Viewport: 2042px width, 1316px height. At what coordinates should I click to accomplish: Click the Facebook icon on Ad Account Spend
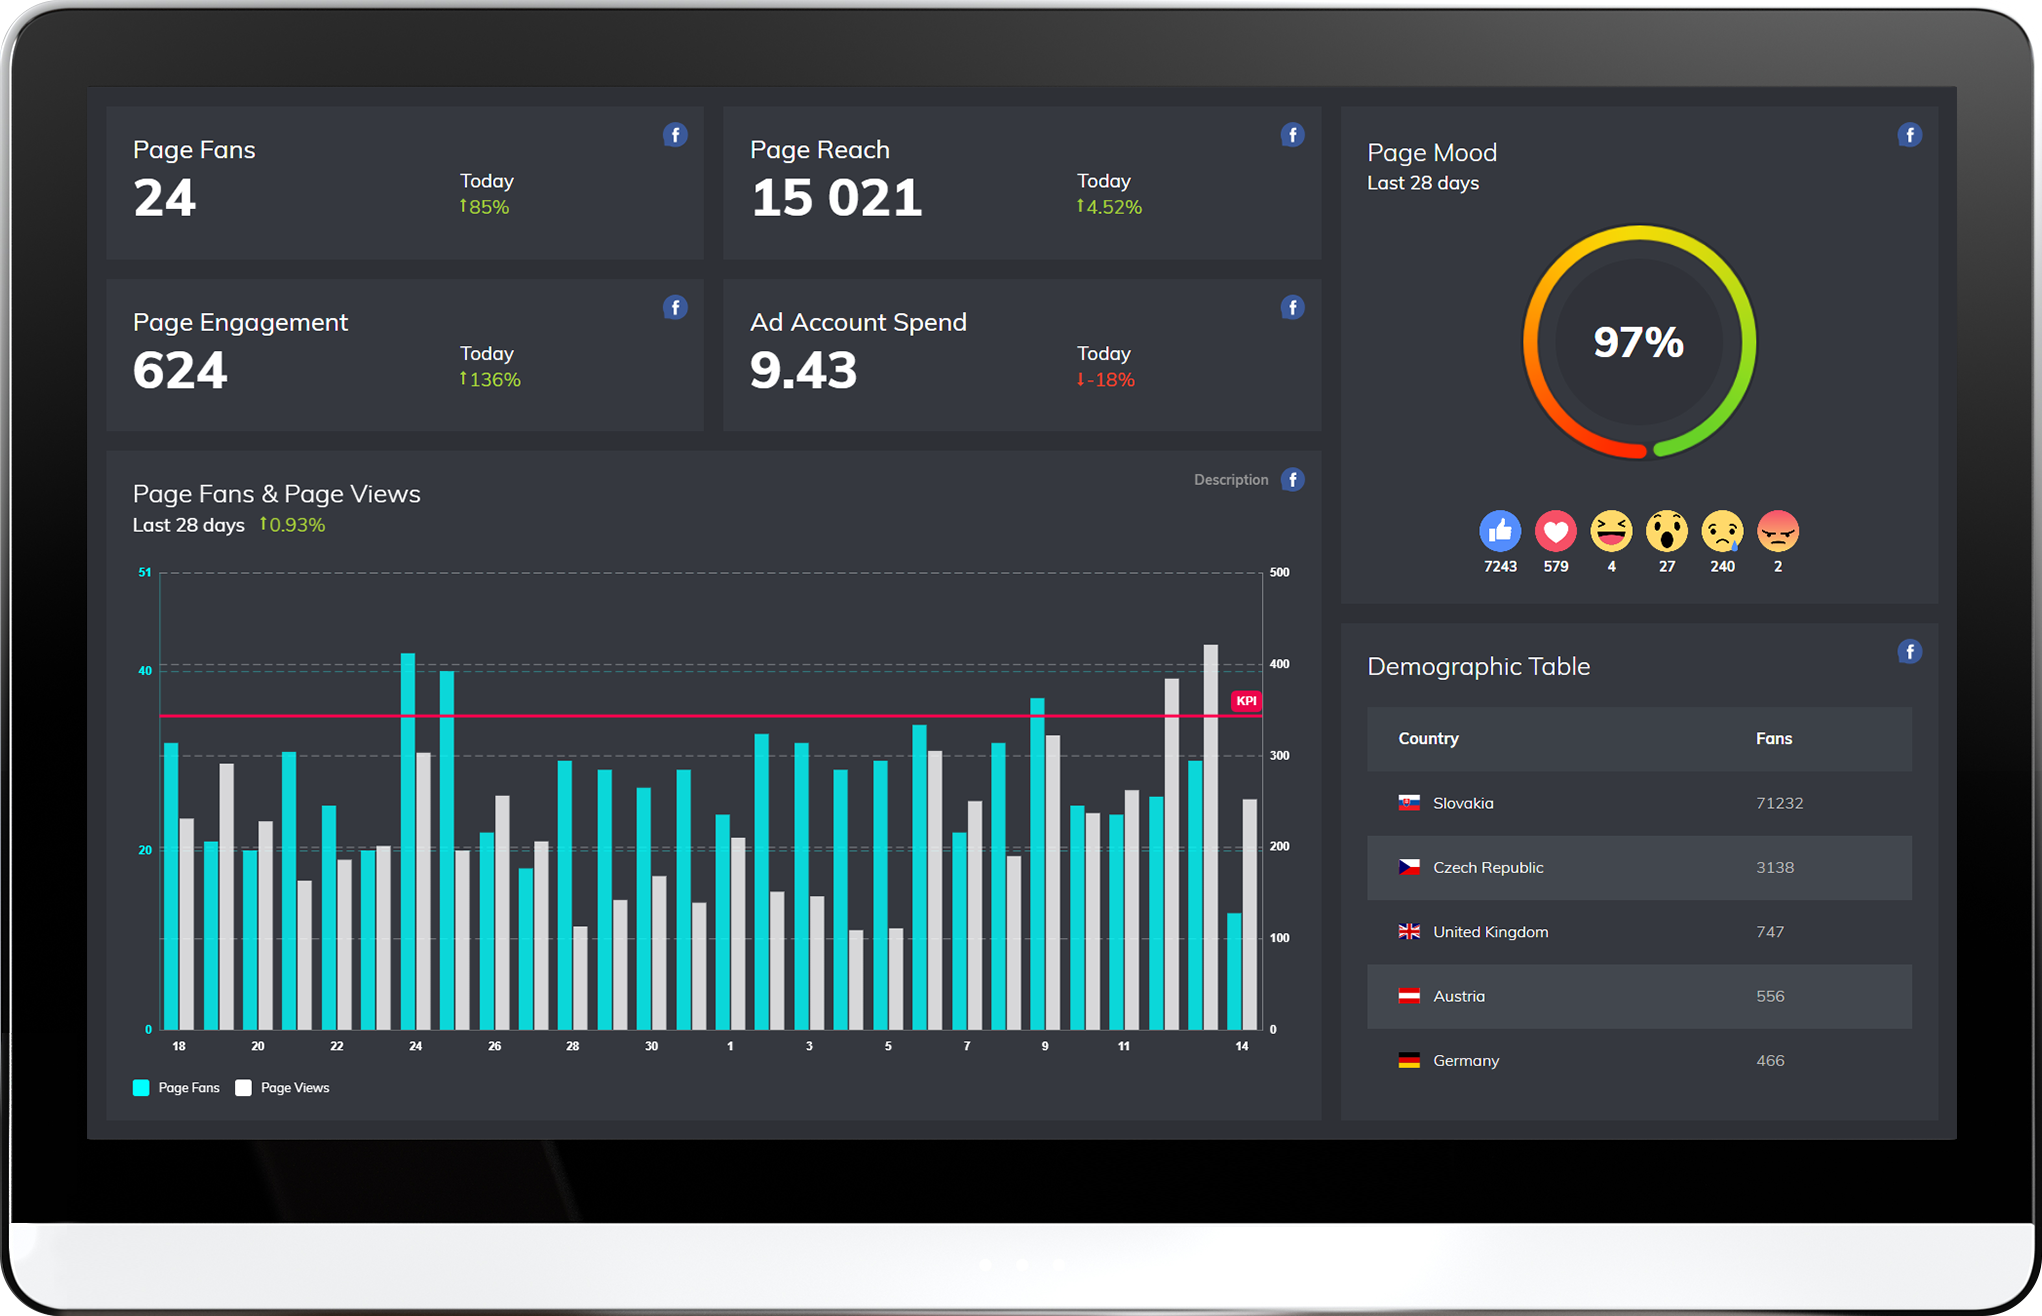1292,307
